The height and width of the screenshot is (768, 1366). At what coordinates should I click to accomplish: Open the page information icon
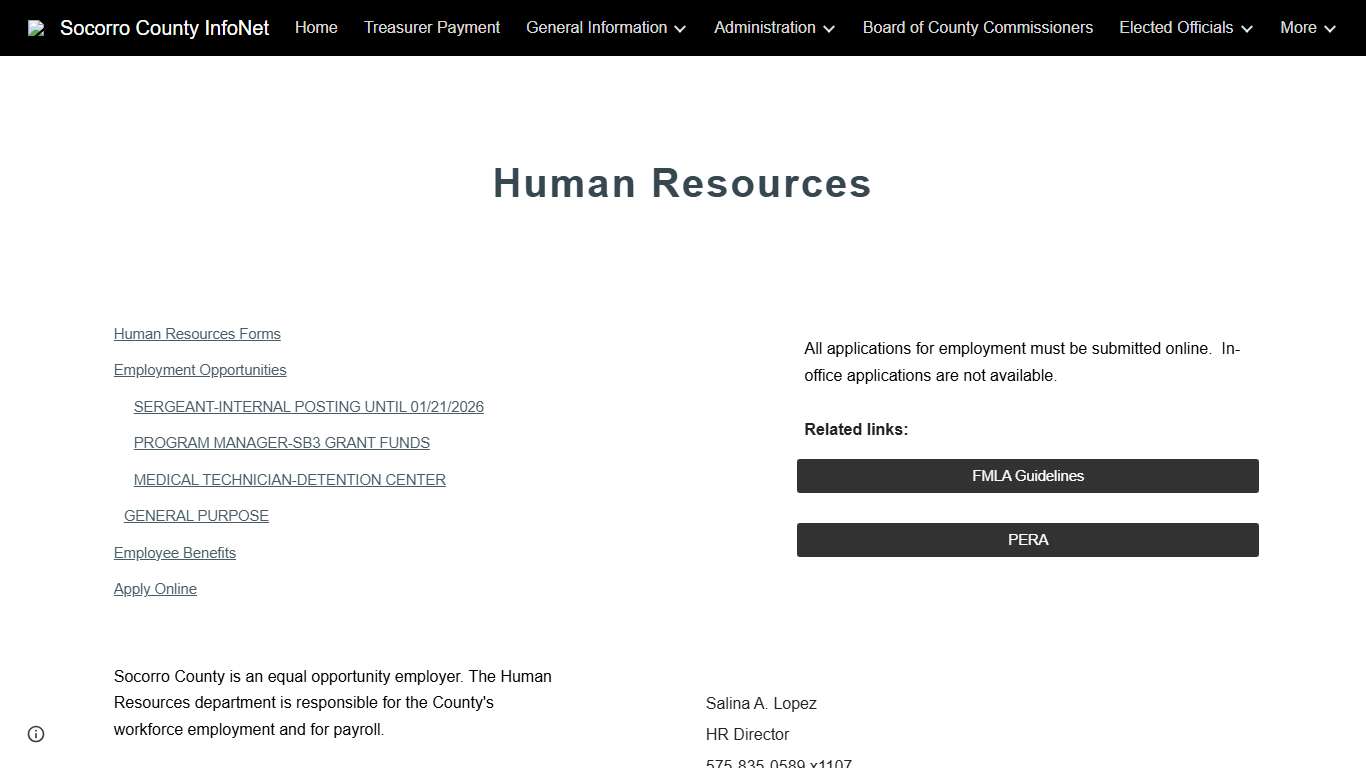point(35,733)
